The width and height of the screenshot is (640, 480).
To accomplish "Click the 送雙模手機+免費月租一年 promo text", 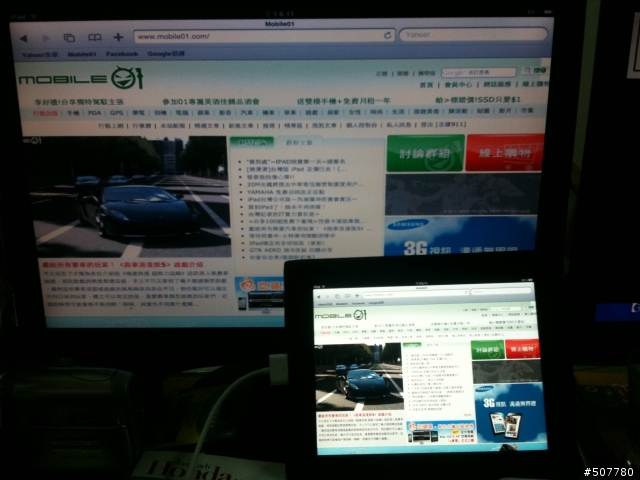I will pos(344,100).
